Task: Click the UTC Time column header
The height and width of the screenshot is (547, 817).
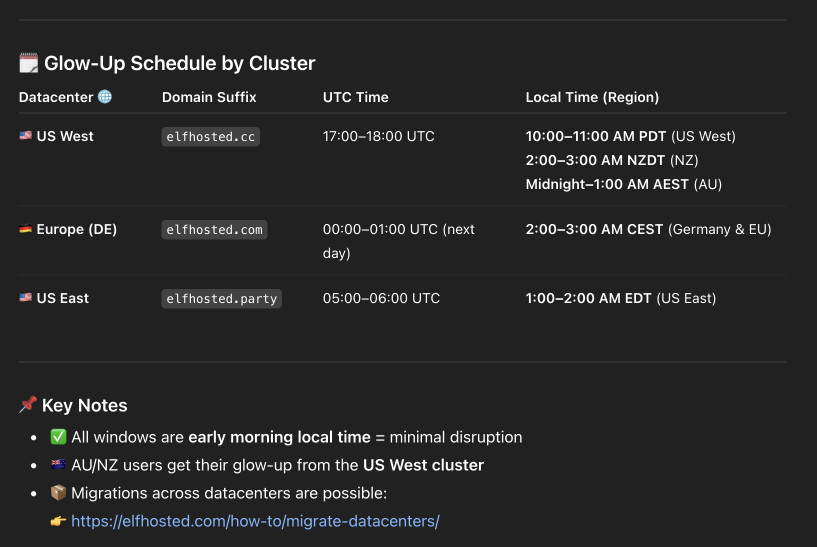Action: click(355, 97)
